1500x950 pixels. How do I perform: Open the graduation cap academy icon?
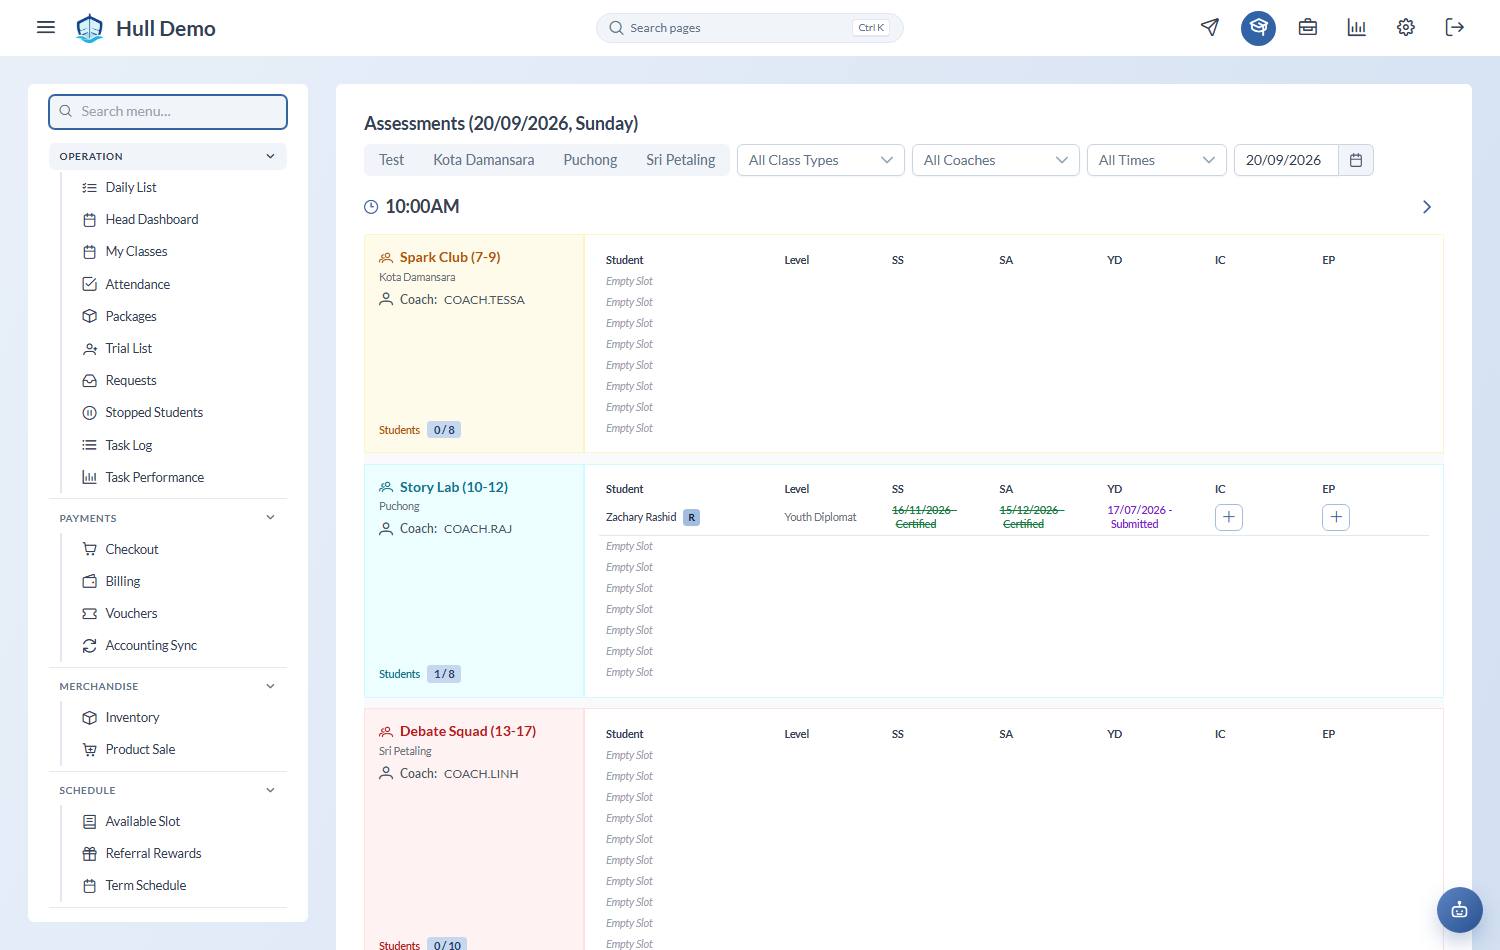click(x=1259, y=28)
